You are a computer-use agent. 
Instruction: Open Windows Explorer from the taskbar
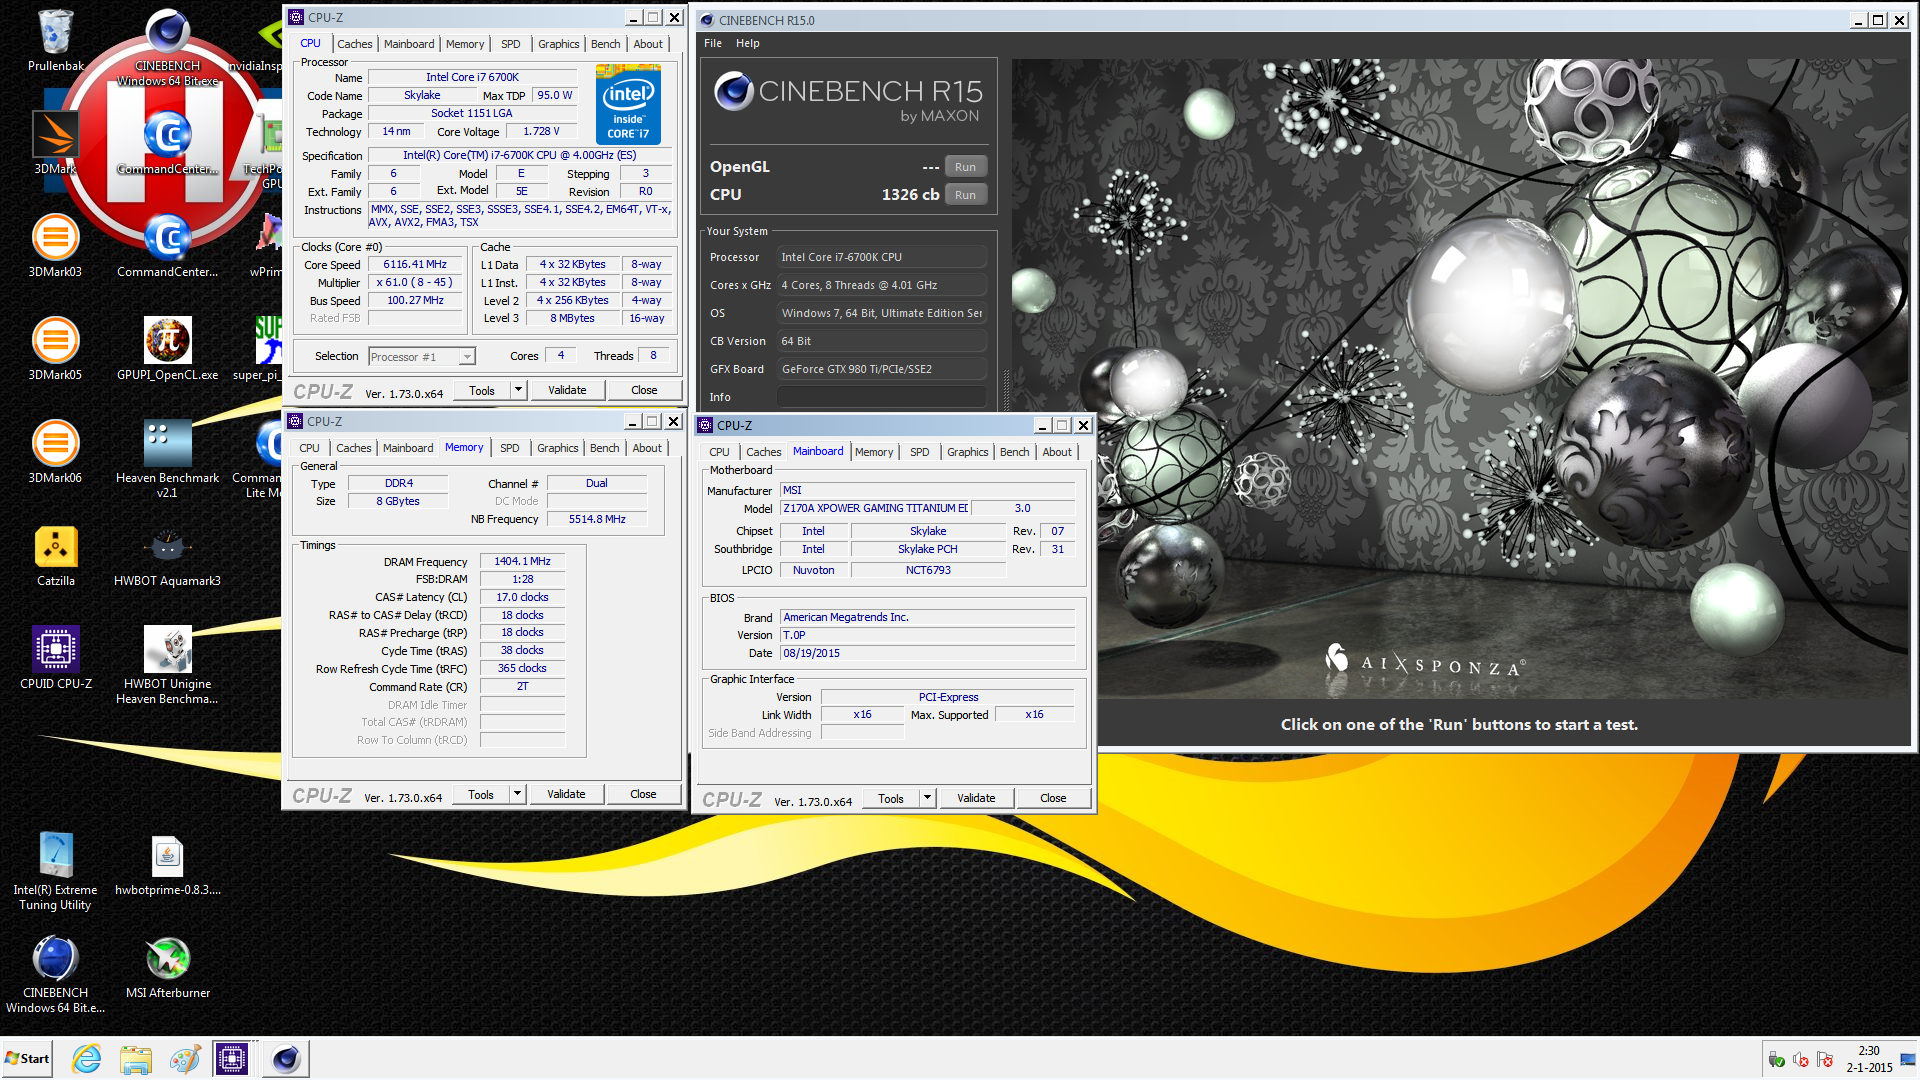click(135, 1058)
